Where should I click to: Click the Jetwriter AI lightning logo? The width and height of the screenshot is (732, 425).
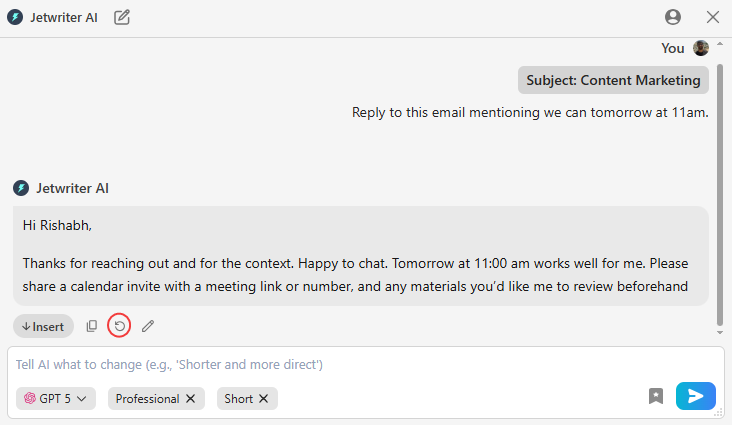click(15, 17)
